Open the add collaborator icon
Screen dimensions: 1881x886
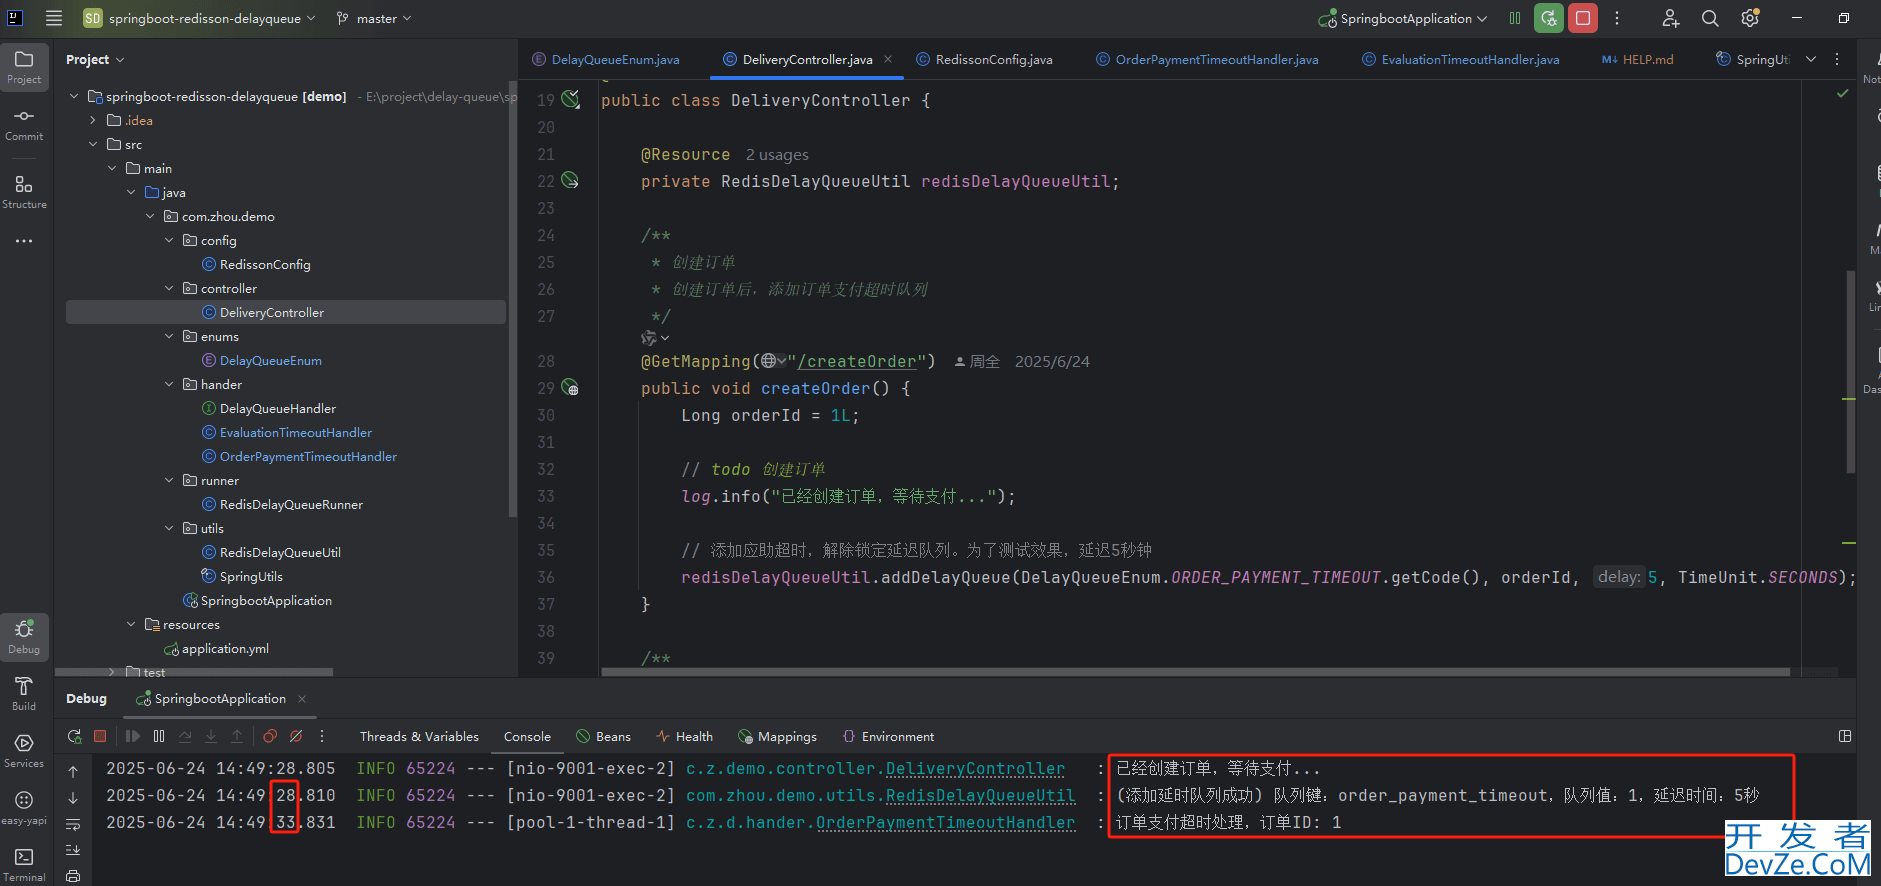click(x=1670, y=18)
